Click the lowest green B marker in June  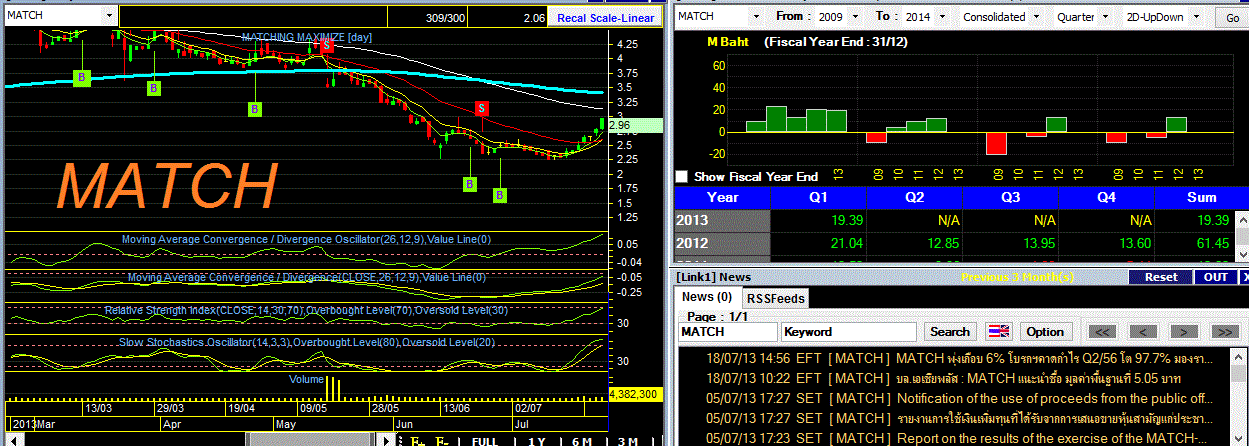500,194
